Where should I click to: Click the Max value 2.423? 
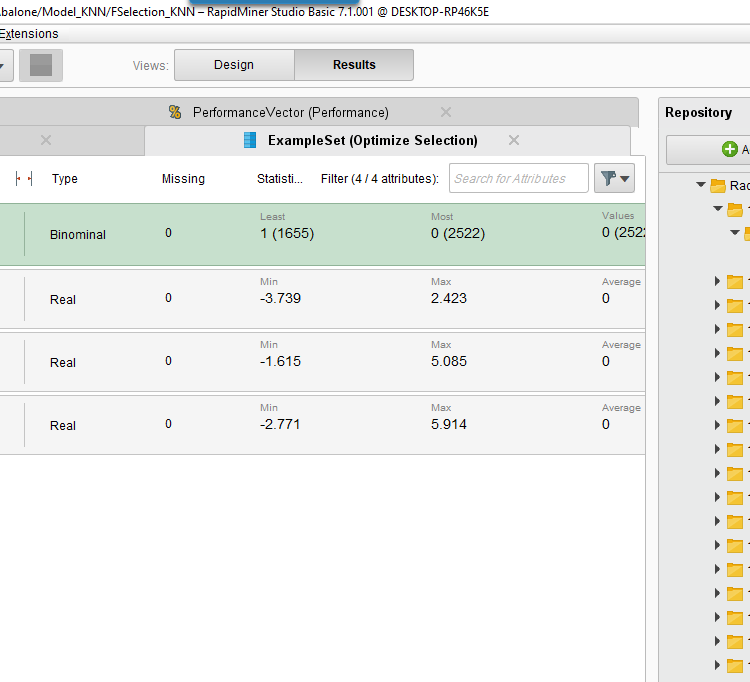point(449,298)
